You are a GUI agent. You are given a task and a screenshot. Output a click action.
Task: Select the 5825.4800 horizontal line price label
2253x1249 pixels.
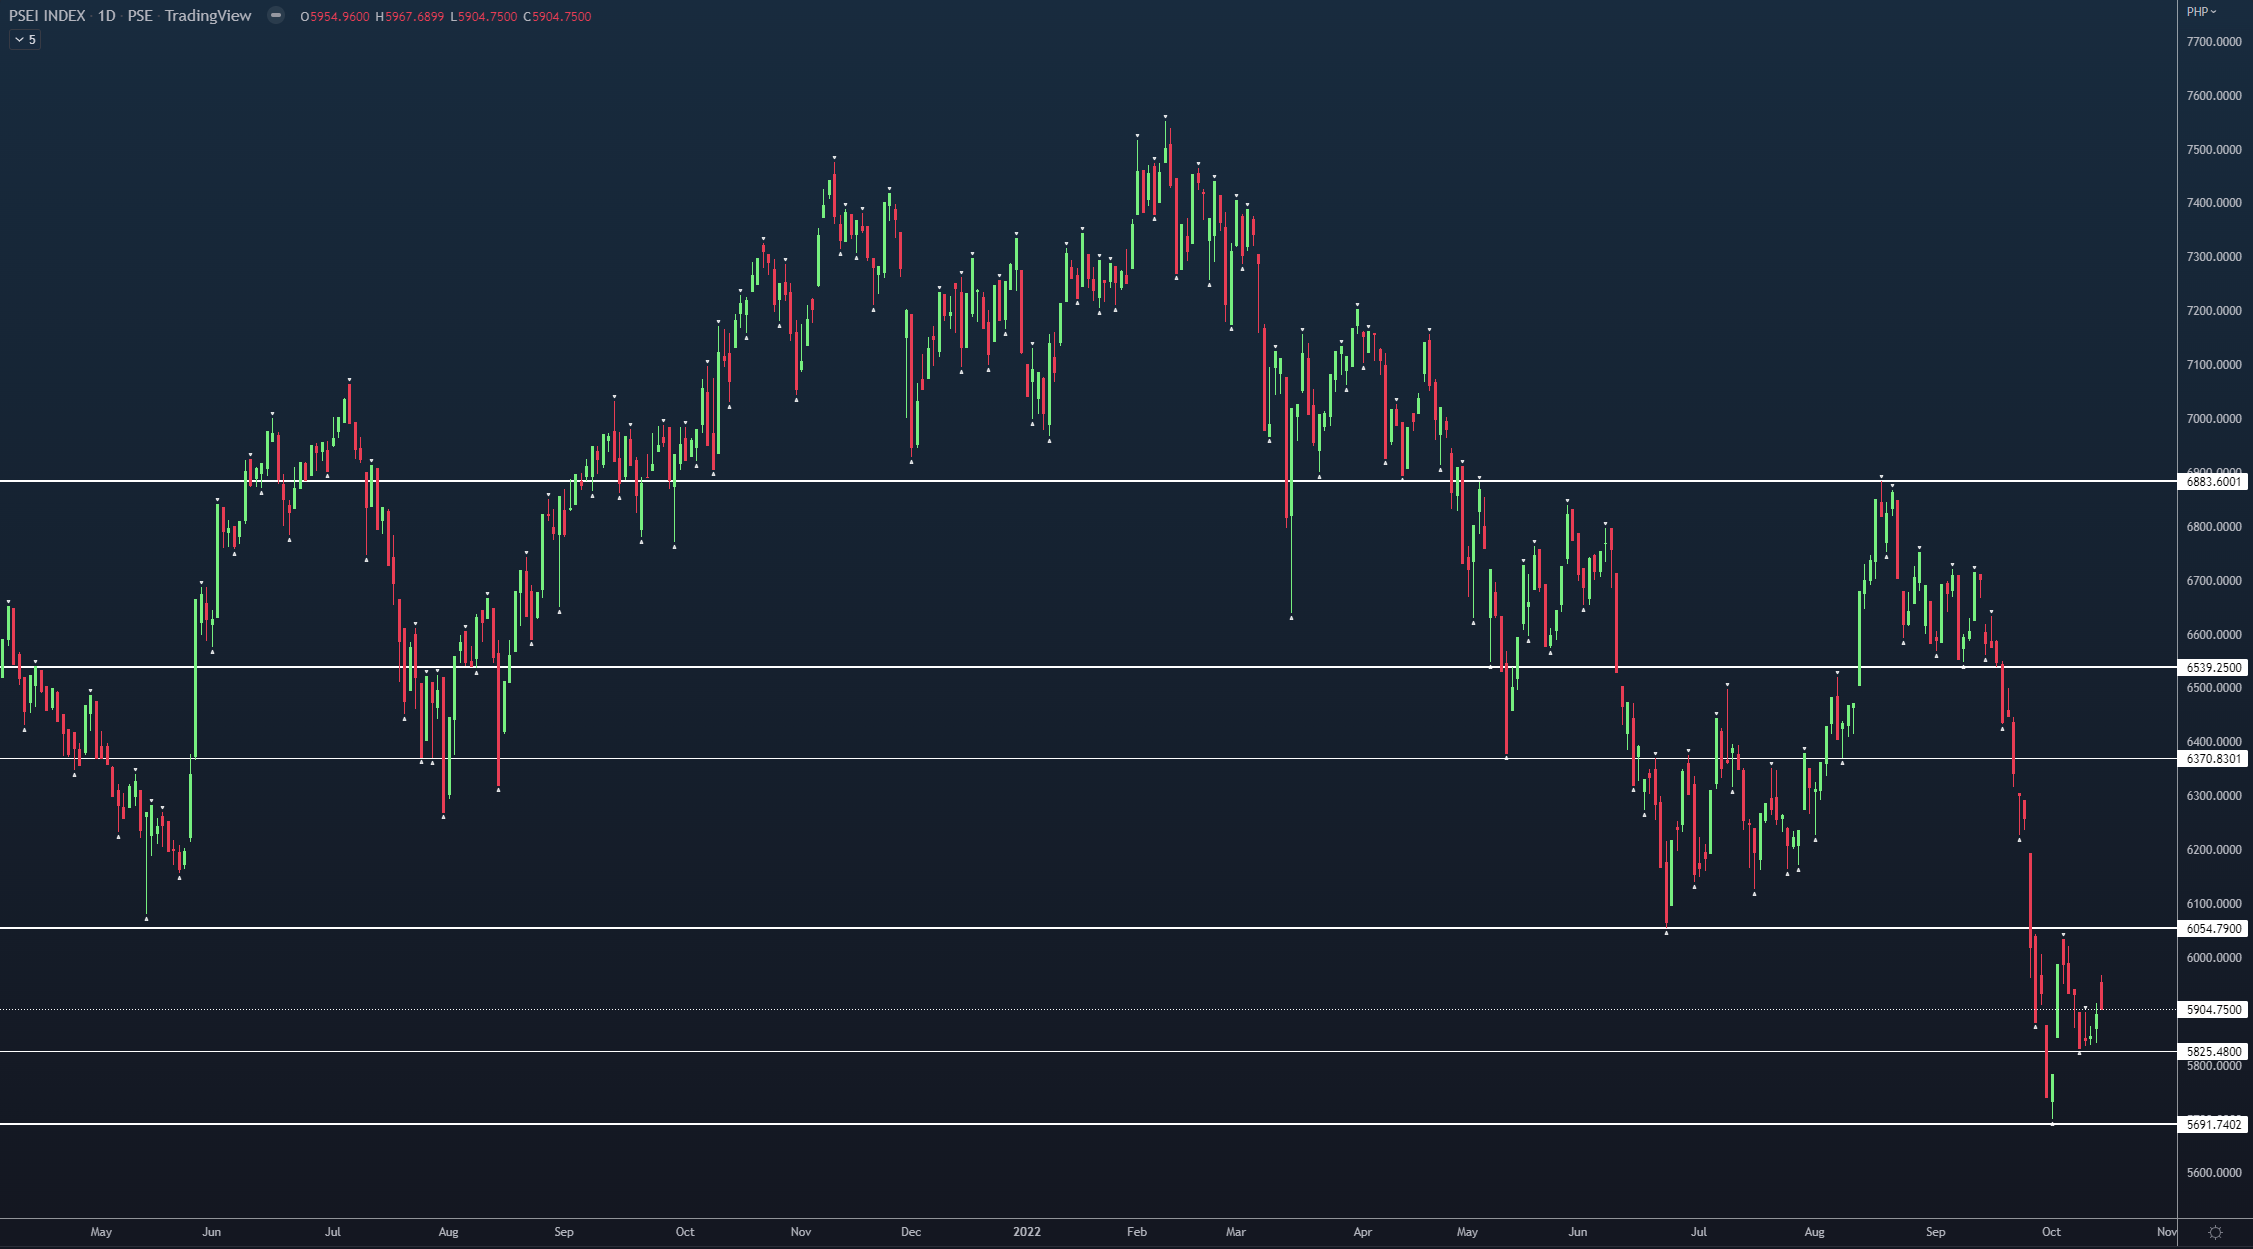click(x=2213, y=1052)
